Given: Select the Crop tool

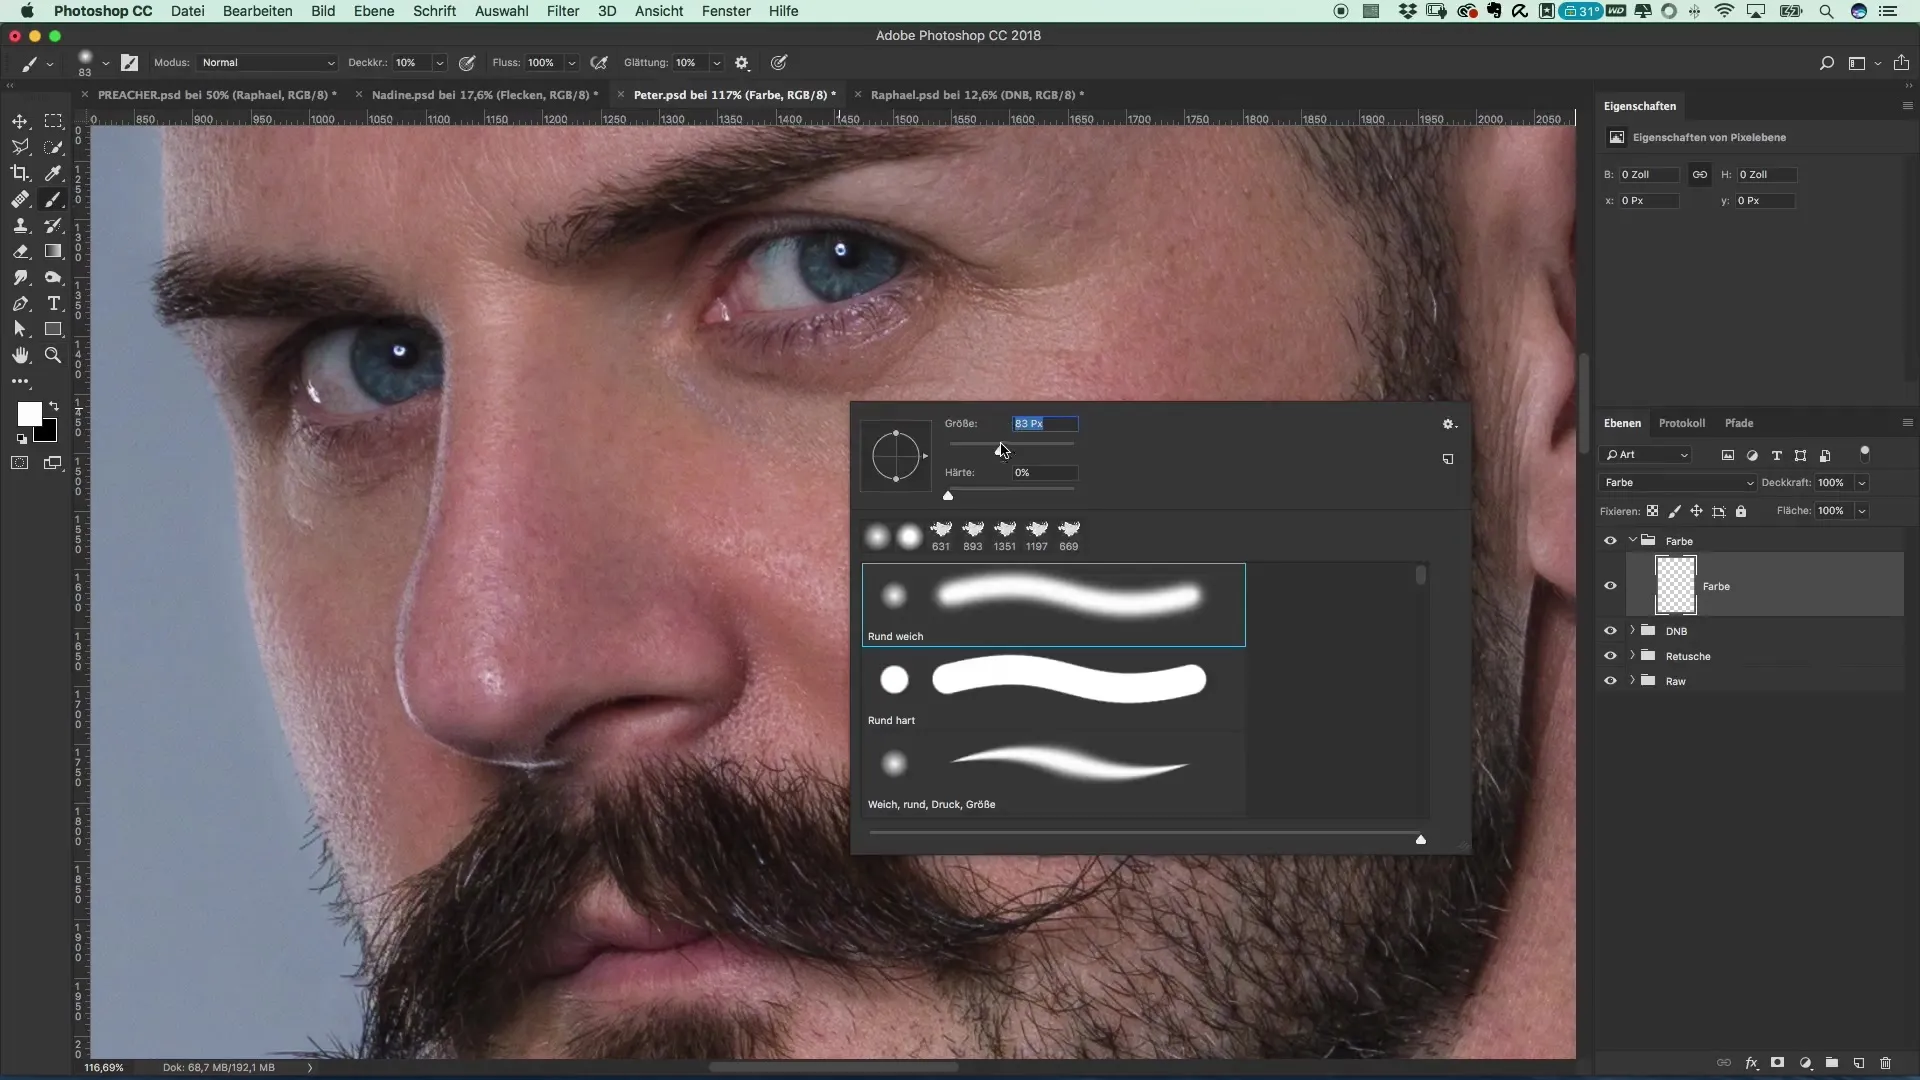Looking at the screenshot, I should pyautogui.click(x=20, y=173).
